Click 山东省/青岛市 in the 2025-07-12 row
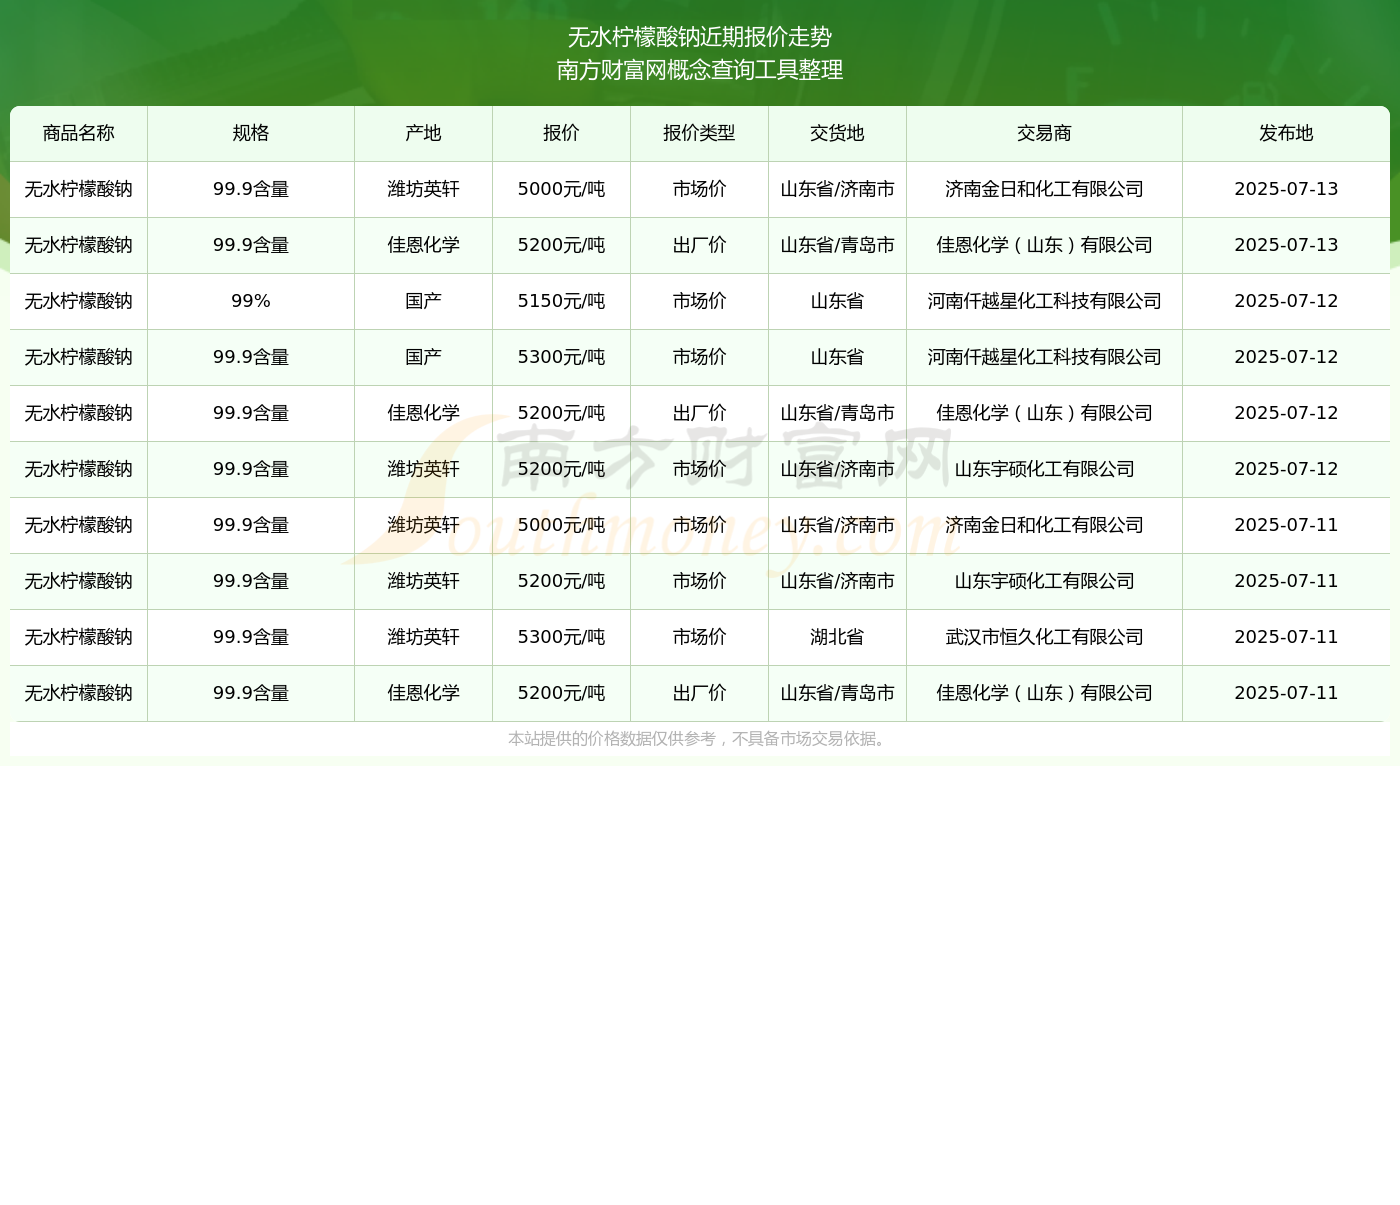This screenshot has width=1400, height=1205. coord(838,413)
